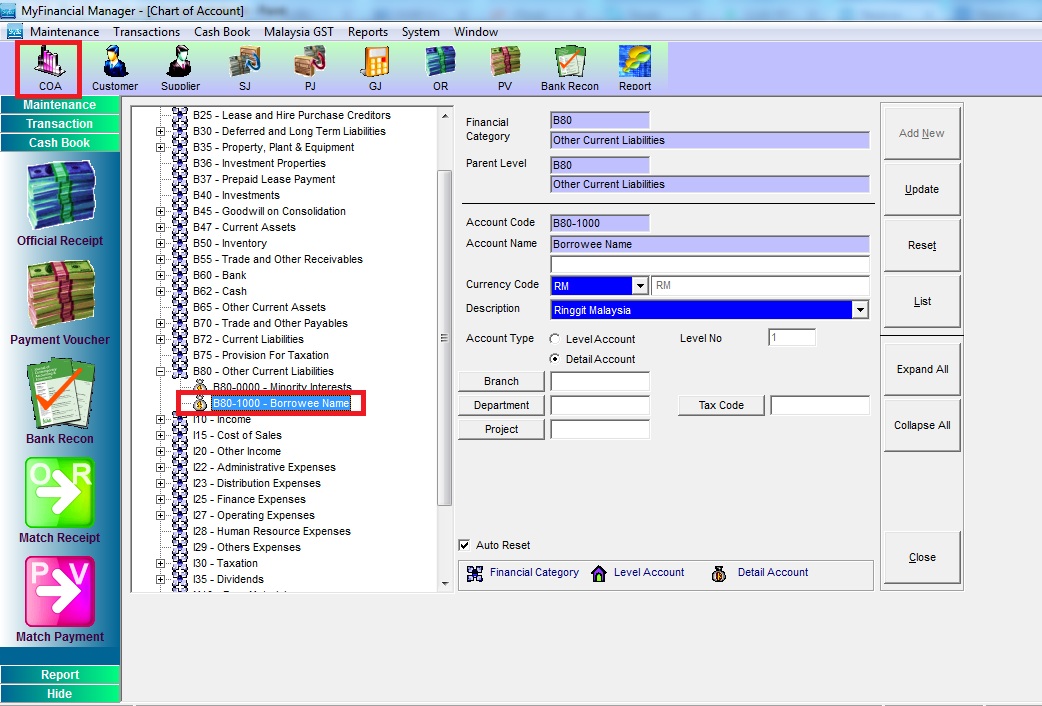Select the Detail Account radio button
Viewport: 1042px width, 706px height.
[x=555, y=359]
